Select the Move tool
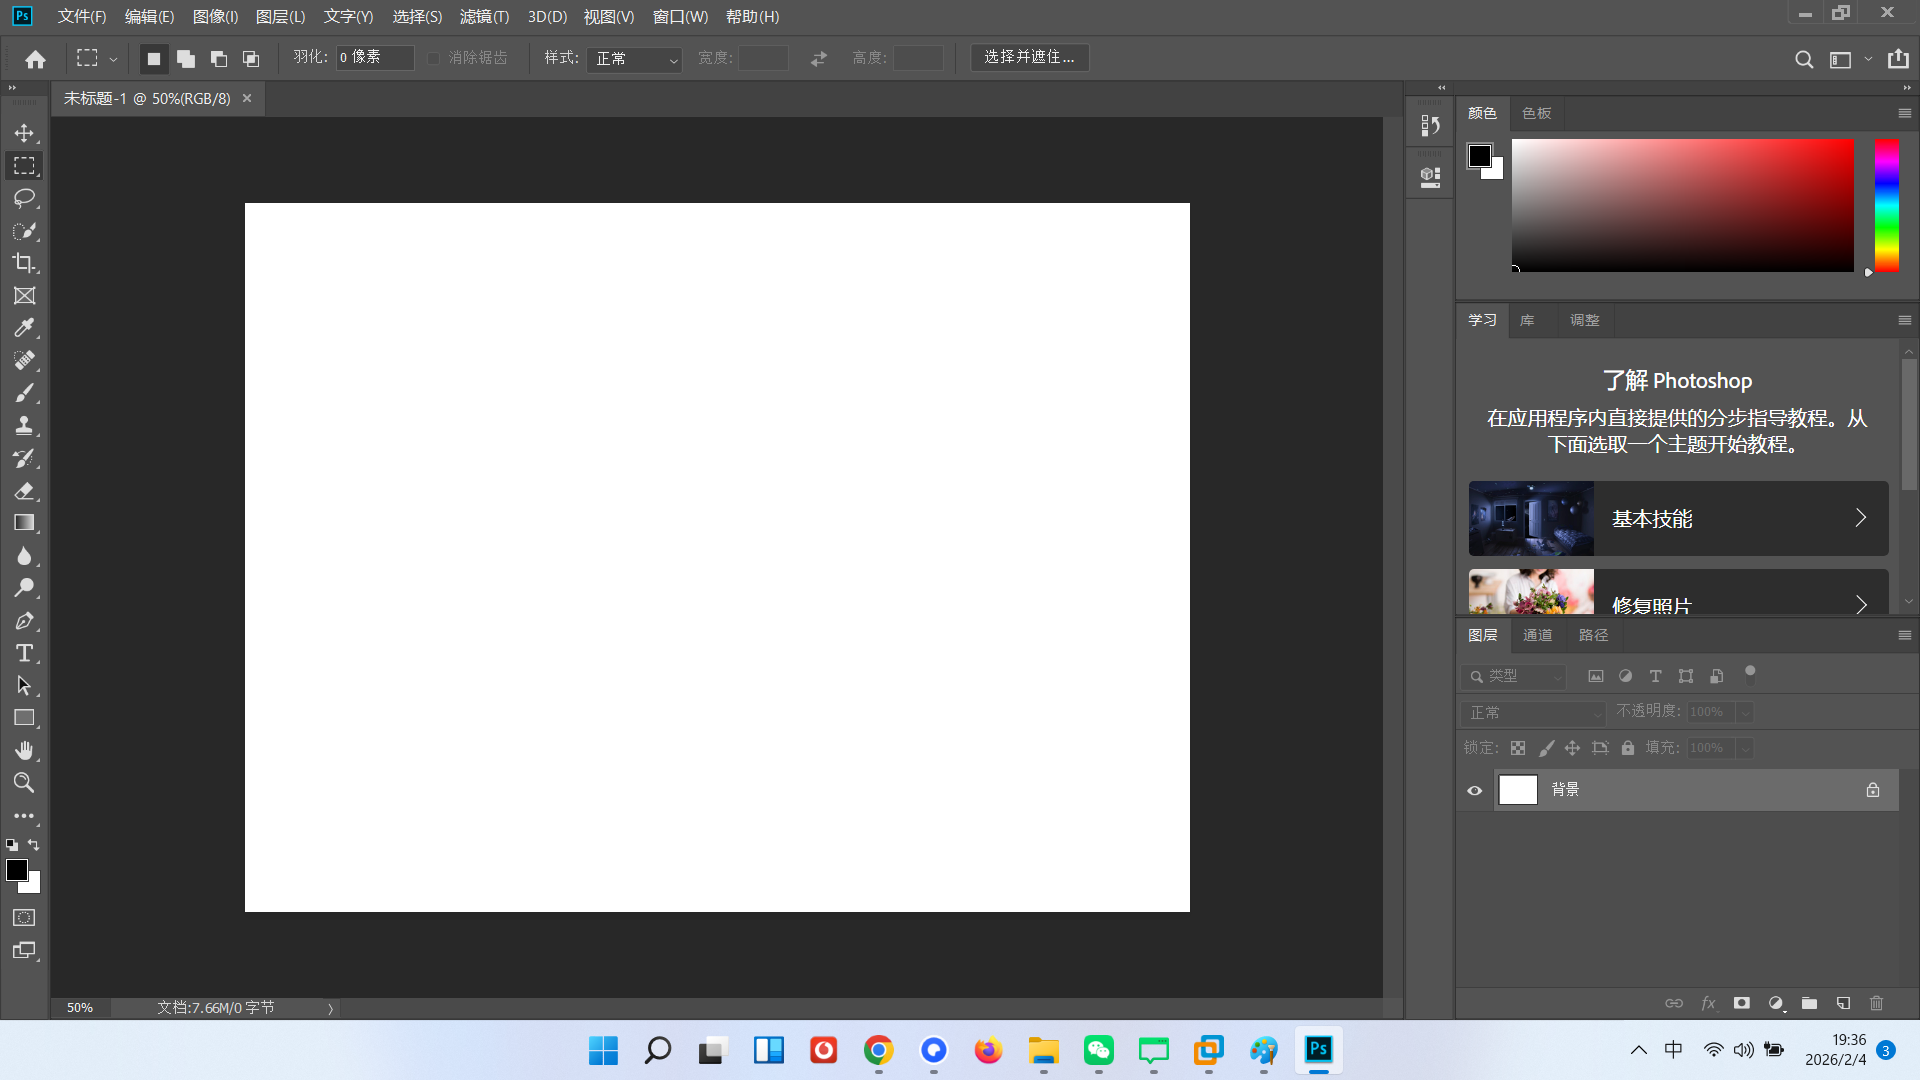The width and height of the screenshot is (1920, 1080). pos(24,132)
